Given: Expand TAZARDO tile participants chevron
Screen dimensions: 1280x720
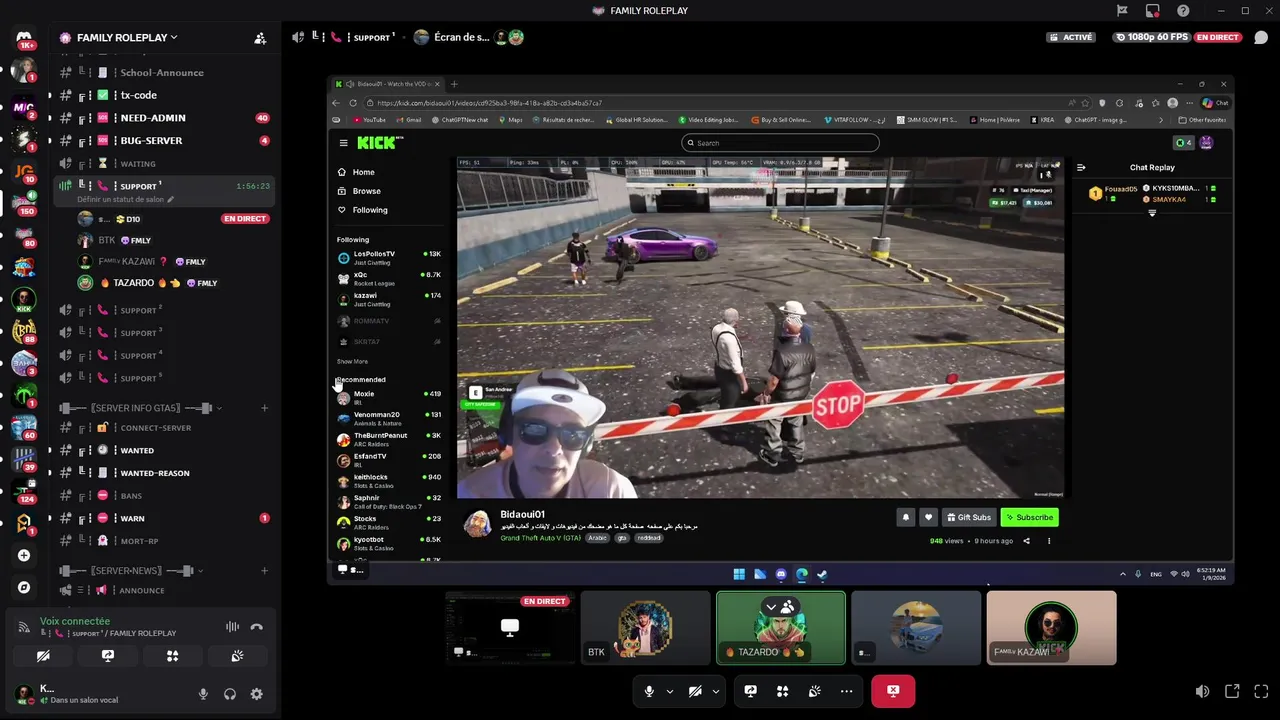Looking at the screenshot, I should coord(770,608).
